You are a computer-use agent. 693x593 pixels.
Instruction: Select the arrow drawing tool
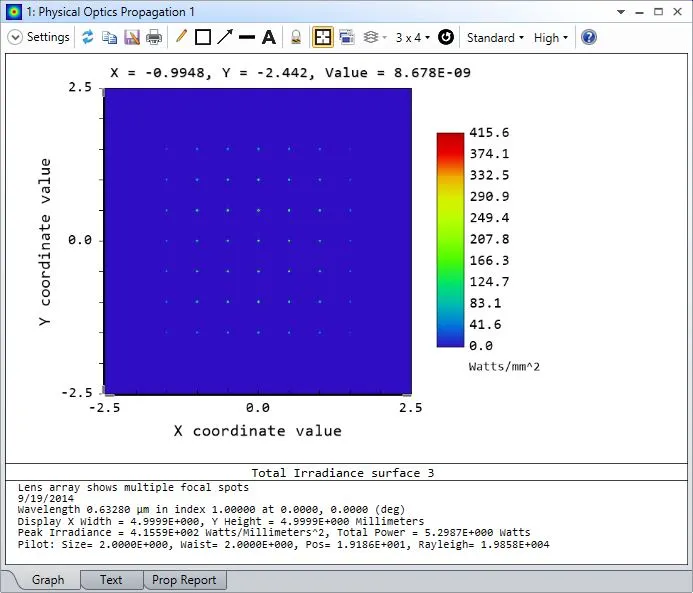[x=225, y=37]
